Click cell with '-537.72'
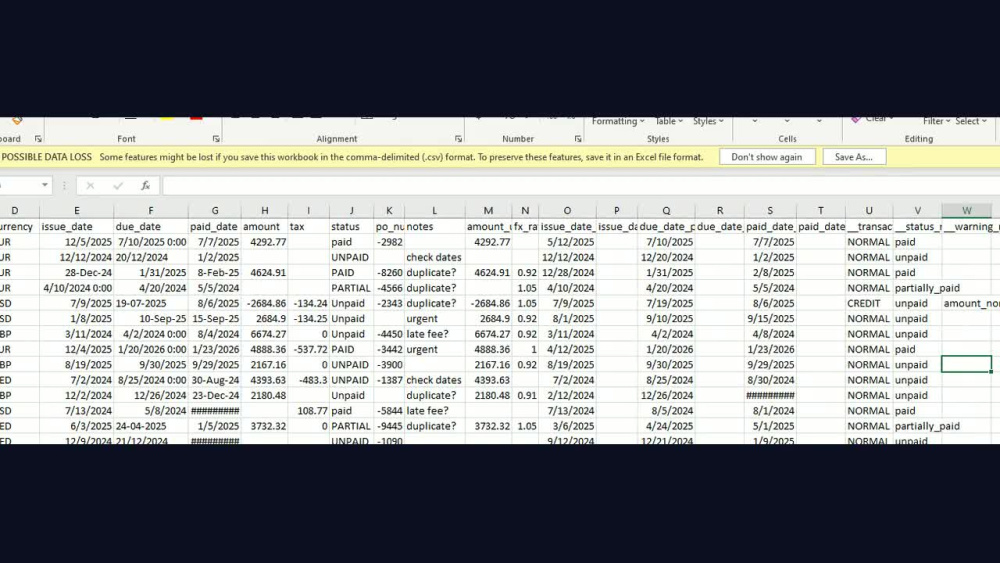This screenshot has width=1000, height=563. (x=308, y=349)
